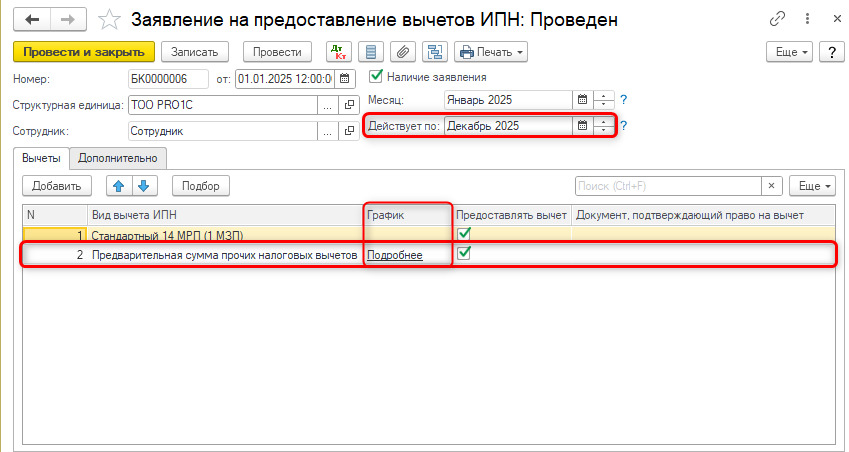Open Сотрудник record with open icon
849x452 pixels.
click(349, 131)
